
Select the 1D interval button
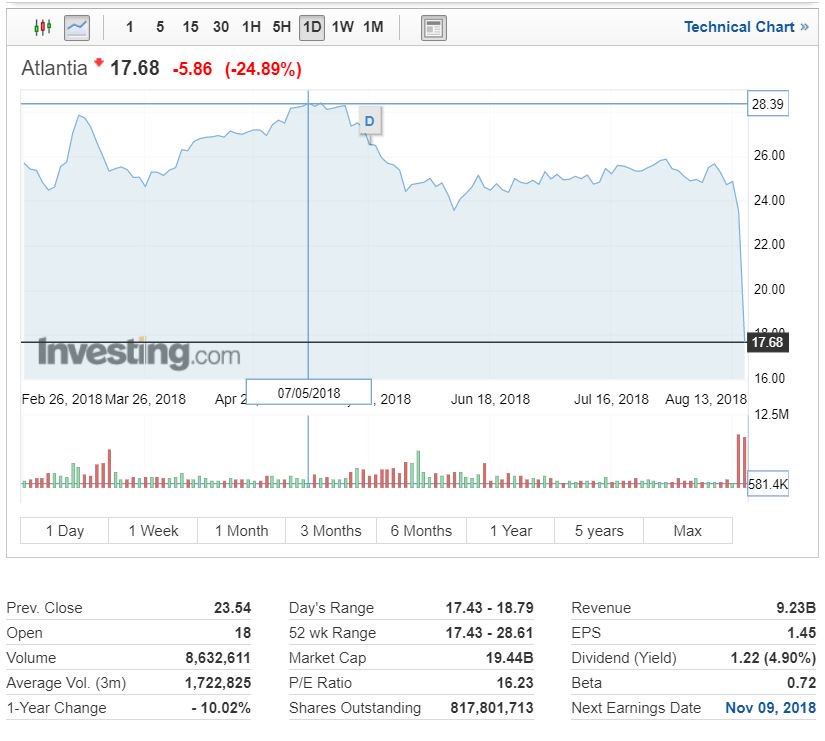312,27
